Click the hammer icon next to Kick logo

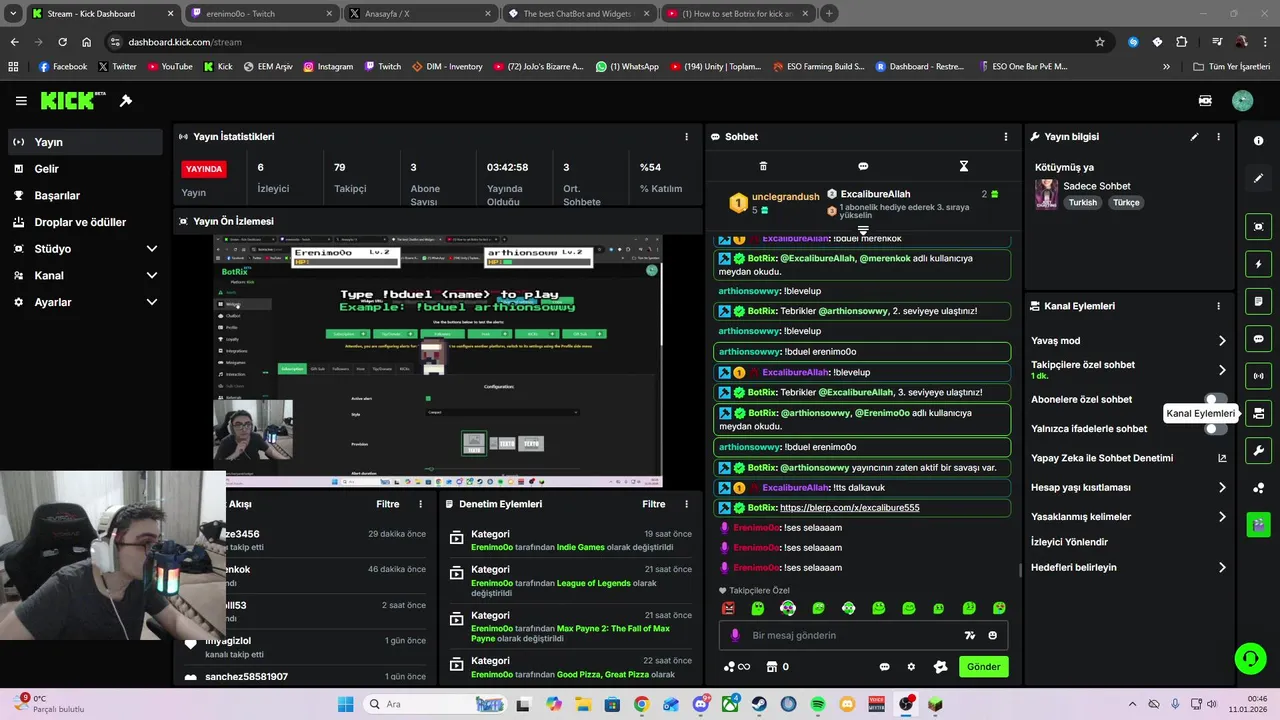pyautogui.click(x=126, y=101)
